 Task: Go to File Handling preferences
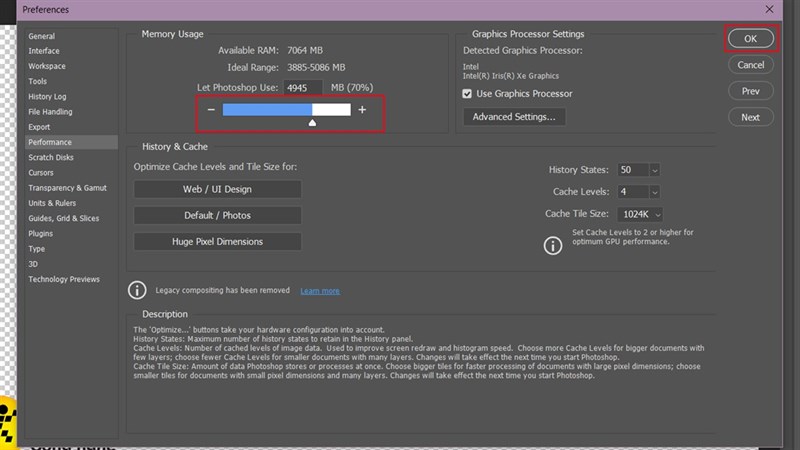(x=71, y=112)
